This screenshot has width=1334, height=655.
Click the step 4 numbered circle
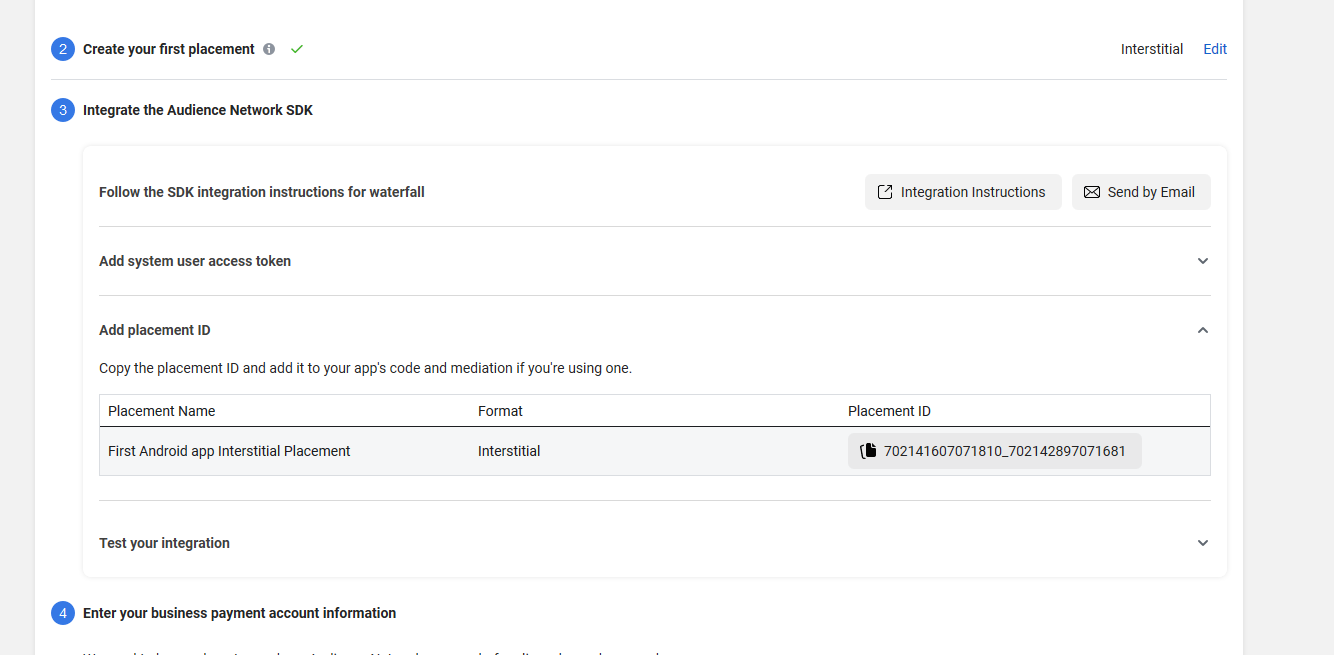click(x=62, y=612)
